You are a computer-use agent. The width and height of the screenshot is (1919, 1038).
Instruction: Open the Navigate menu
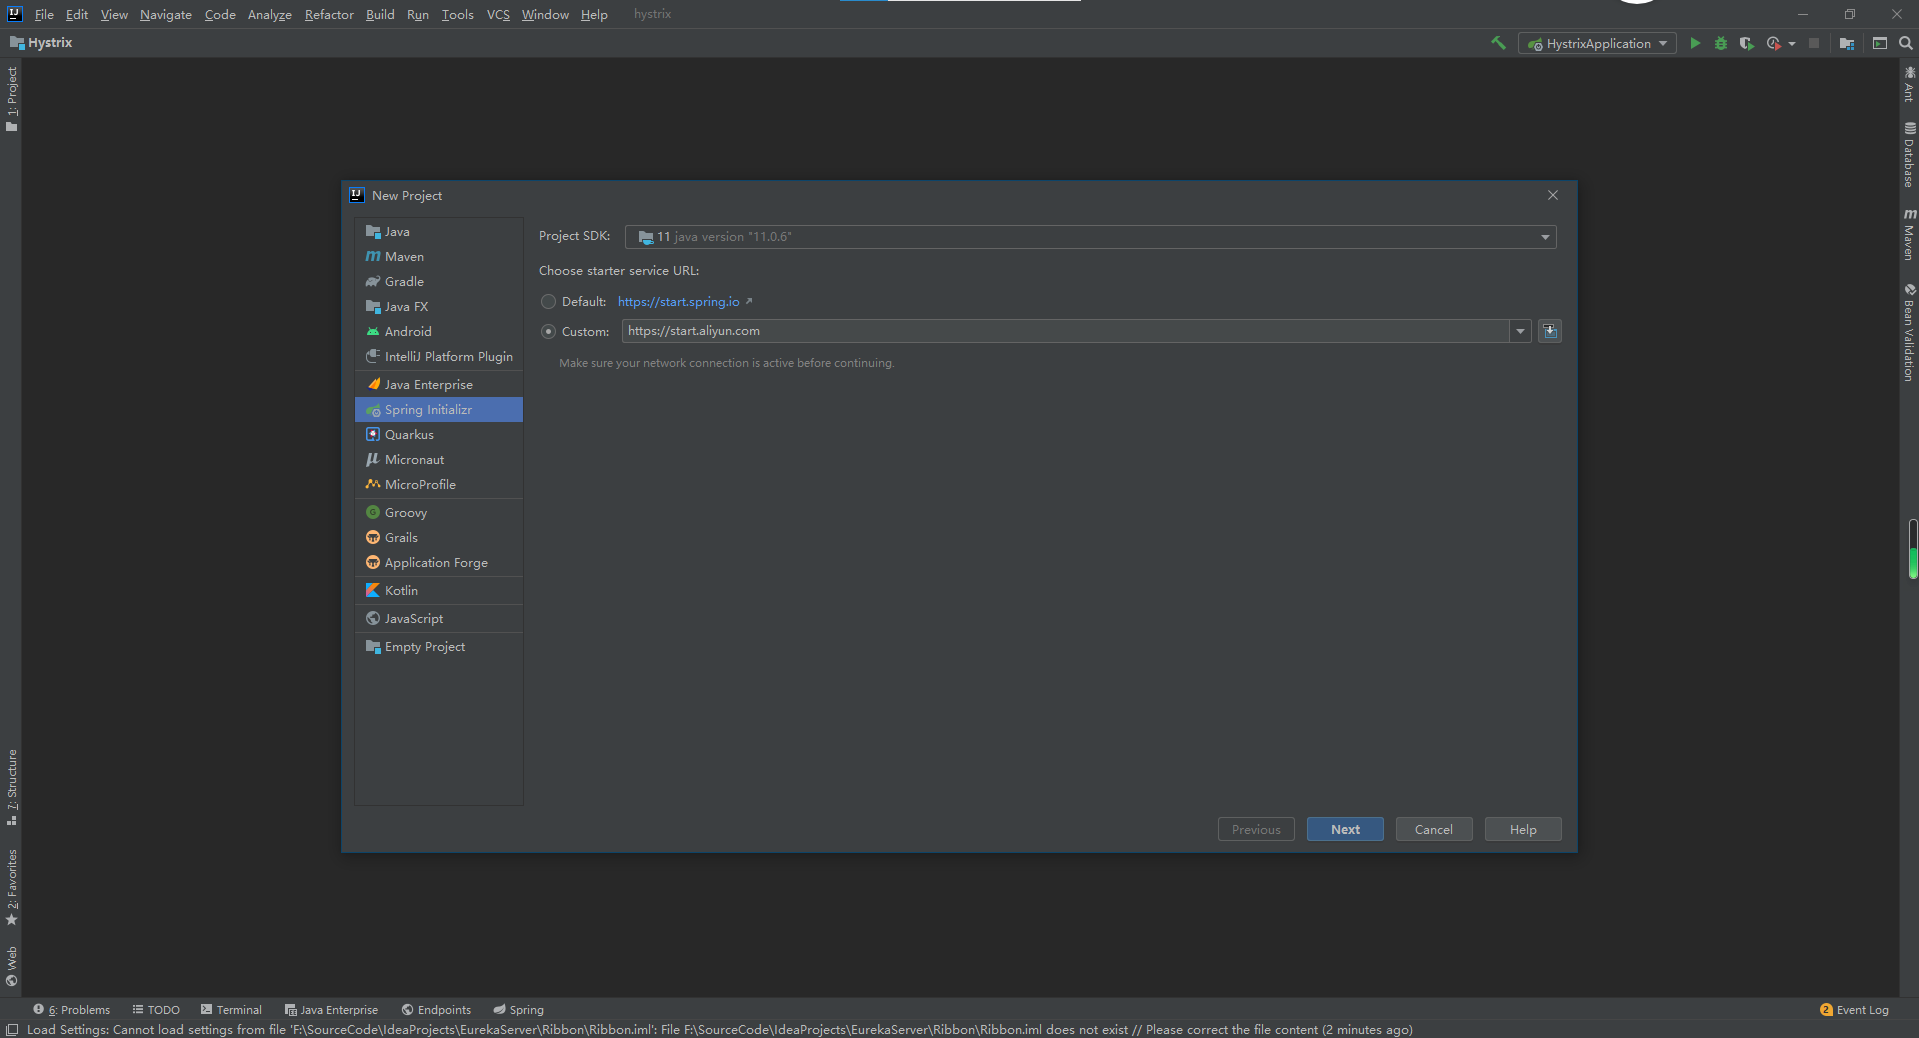click(x=165, y=14)
